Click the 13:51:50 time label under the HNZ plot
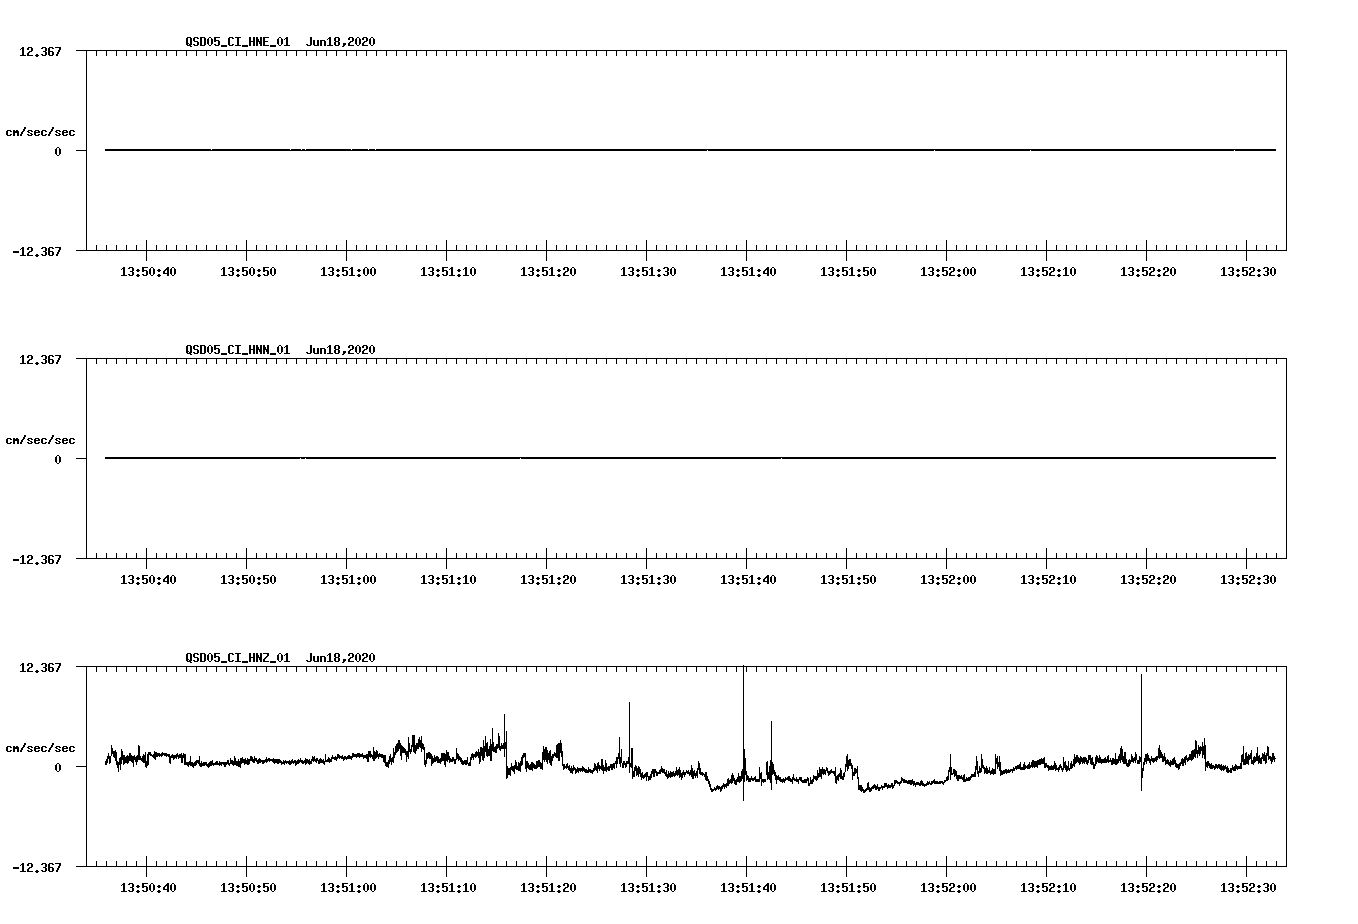Viewport: 1358px width, 924px height. [848, 888]
